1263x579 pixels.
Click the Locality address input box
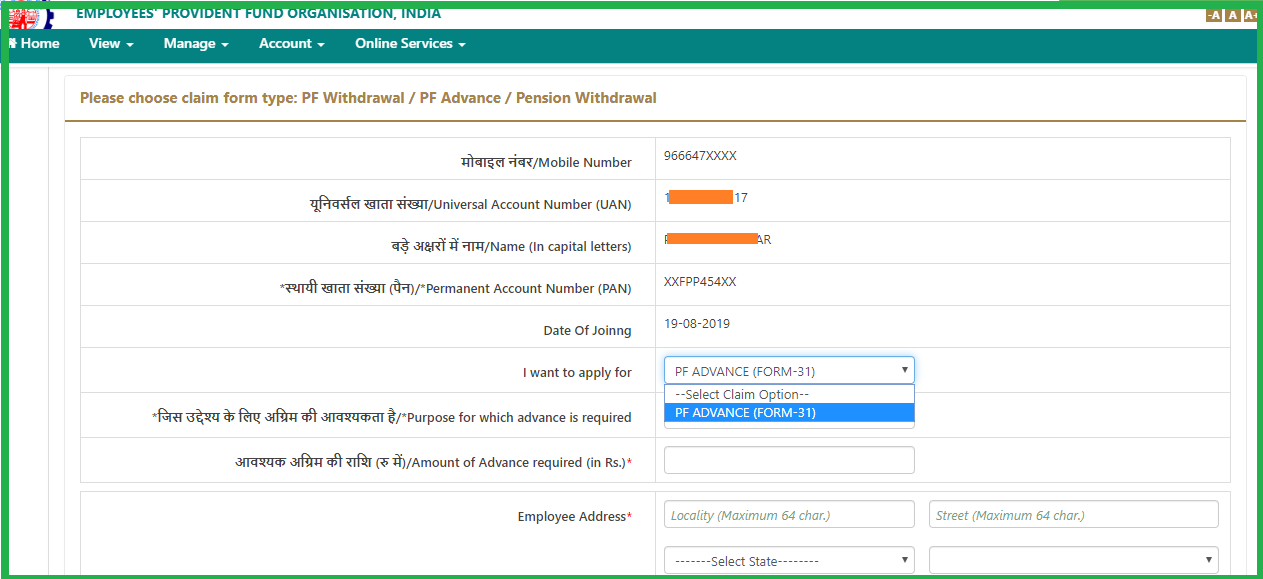pos(788,513)
